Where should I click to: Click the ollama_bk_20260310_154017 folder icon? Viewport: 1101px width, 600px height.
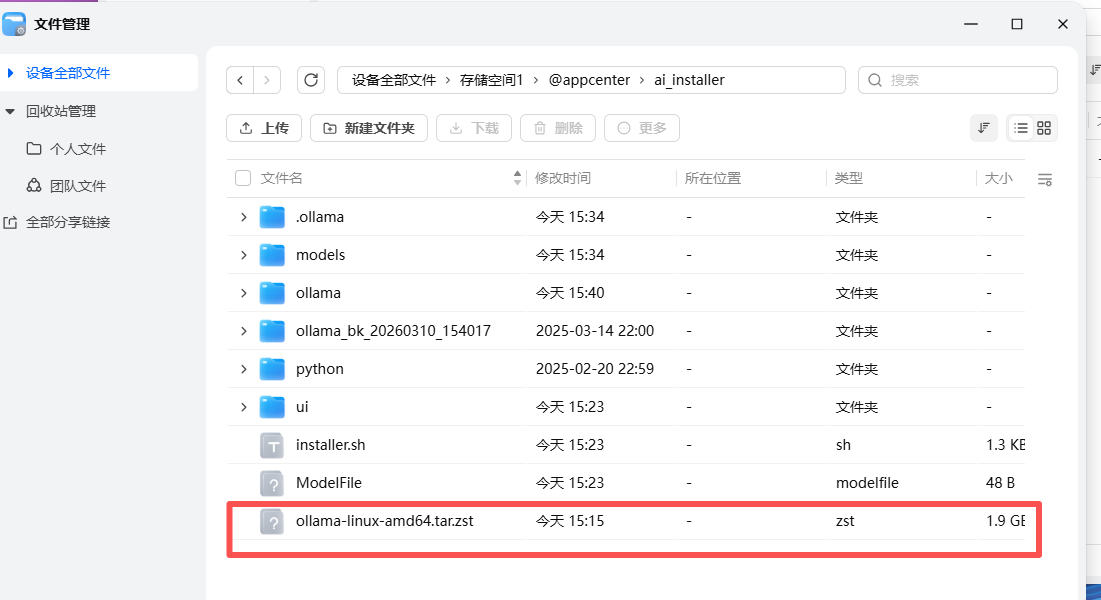pyautogui.click(x=272, y=331)
